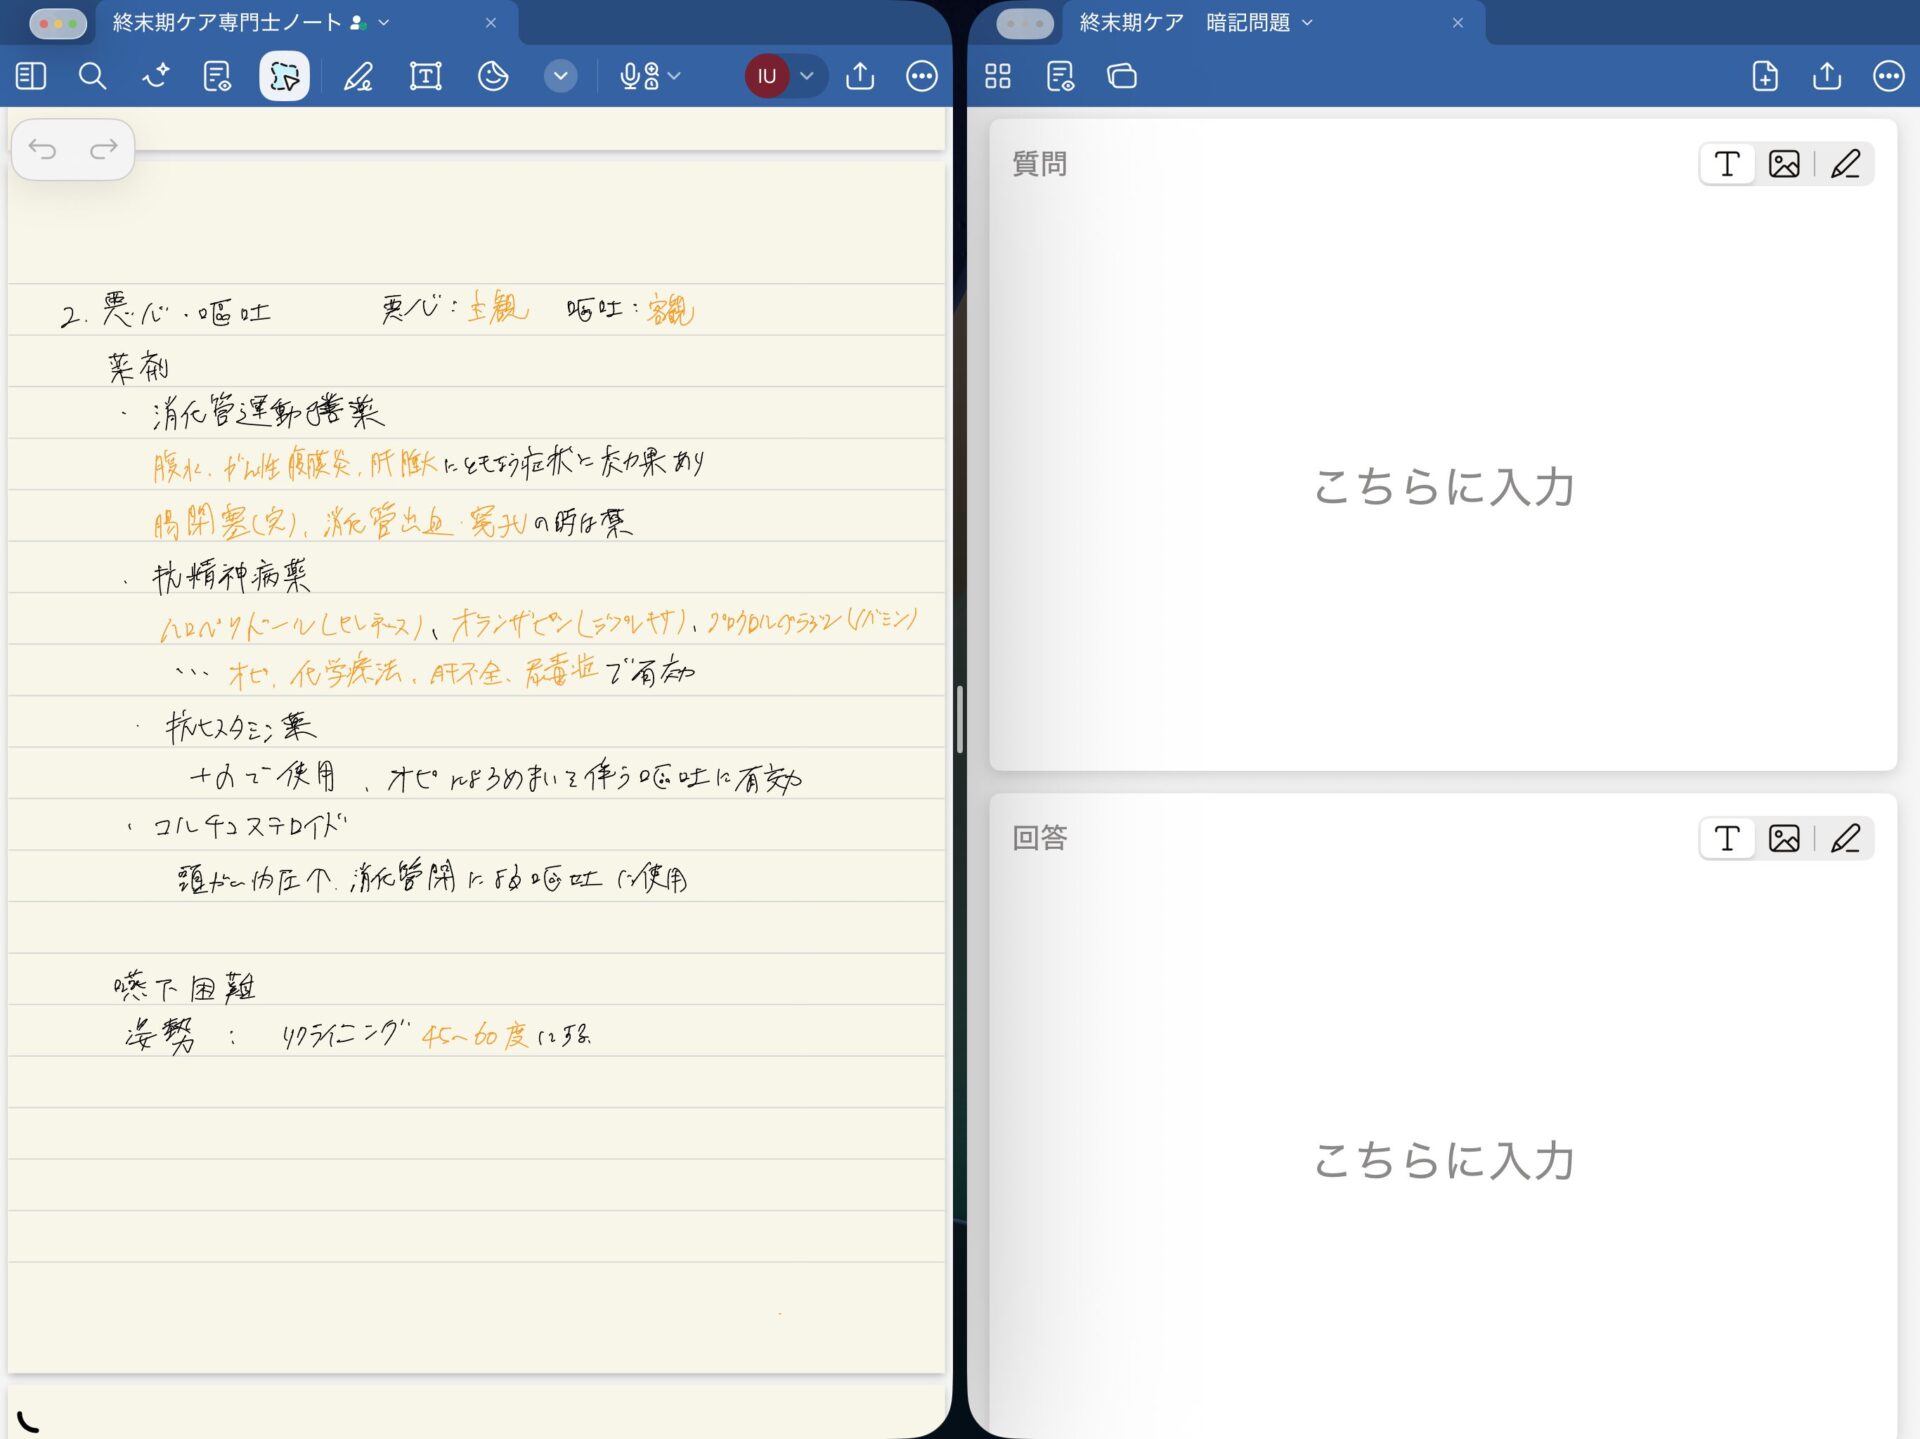Viewport: 1920px width, 1439px height.
Task: Open the sticker shapes tool
Action: [492, 76]
